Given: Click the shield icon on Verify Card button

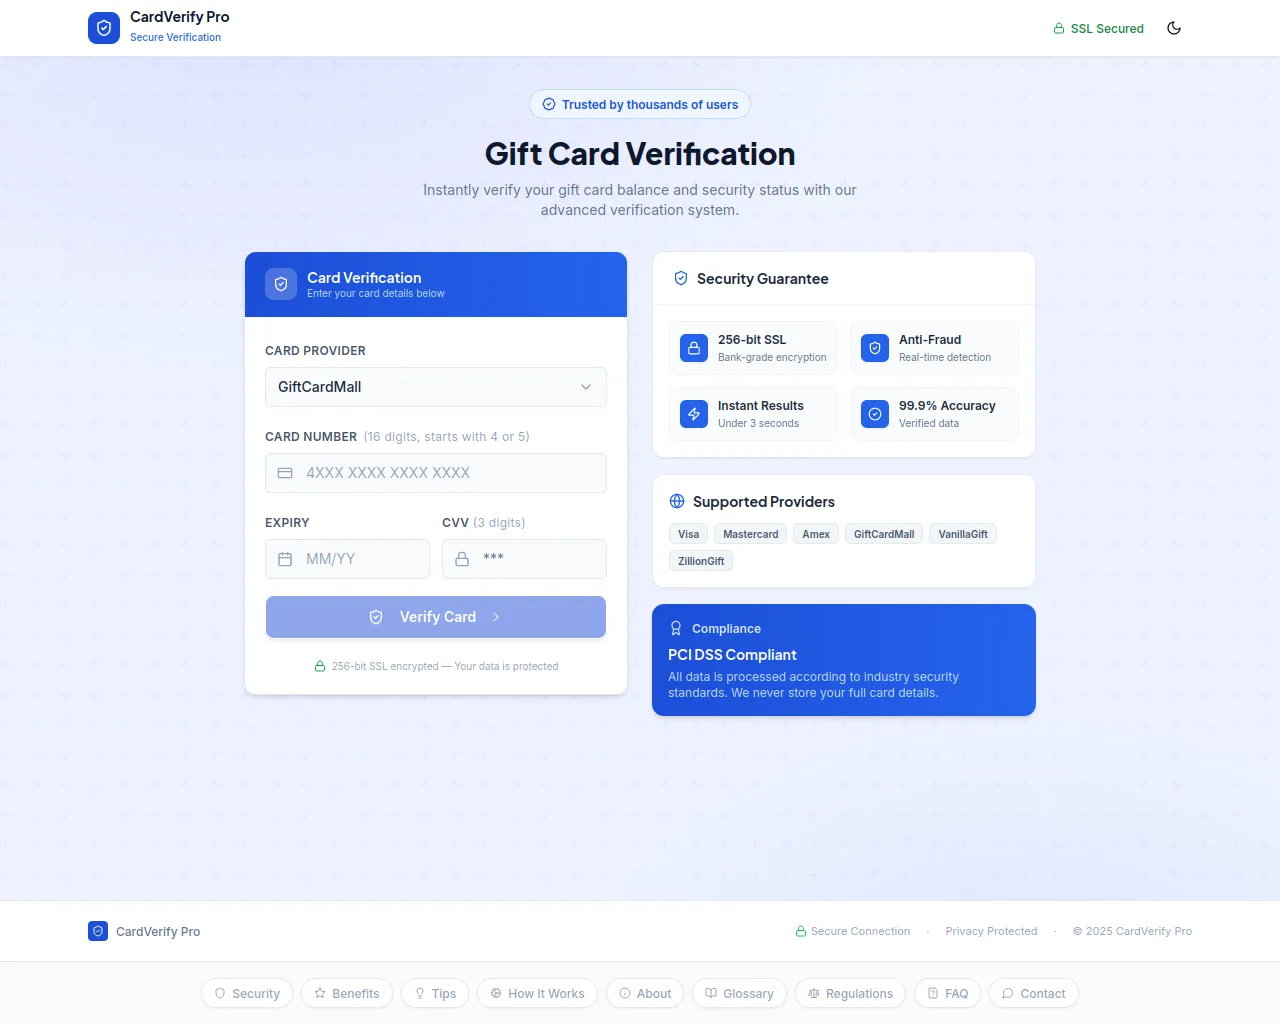Looking at the screenshot, I should pos(376,617).
